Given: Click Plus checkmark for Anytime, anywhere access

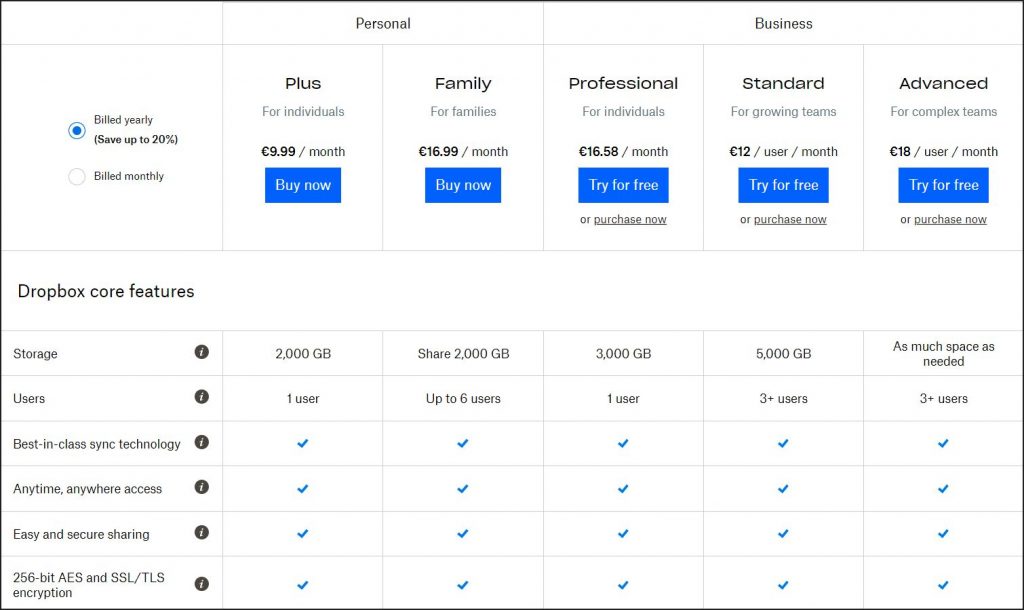Looking at the screenshot, I should click(x=302, y=489).
